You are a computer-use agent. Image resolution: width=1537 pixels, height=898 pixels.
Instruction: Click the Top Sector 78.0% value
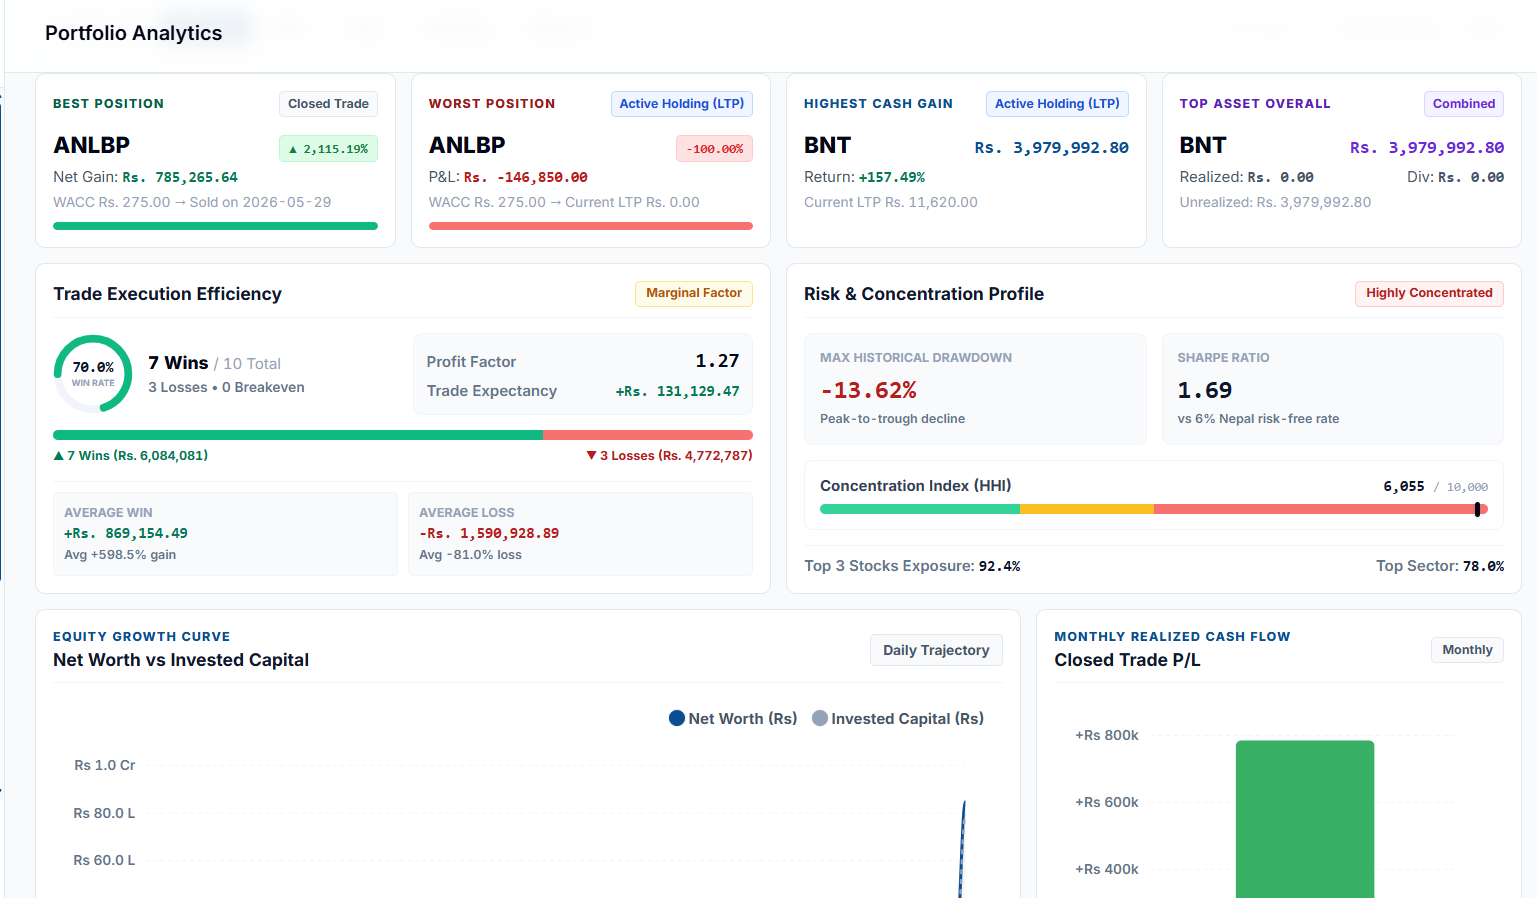[x=1483, y=566]
